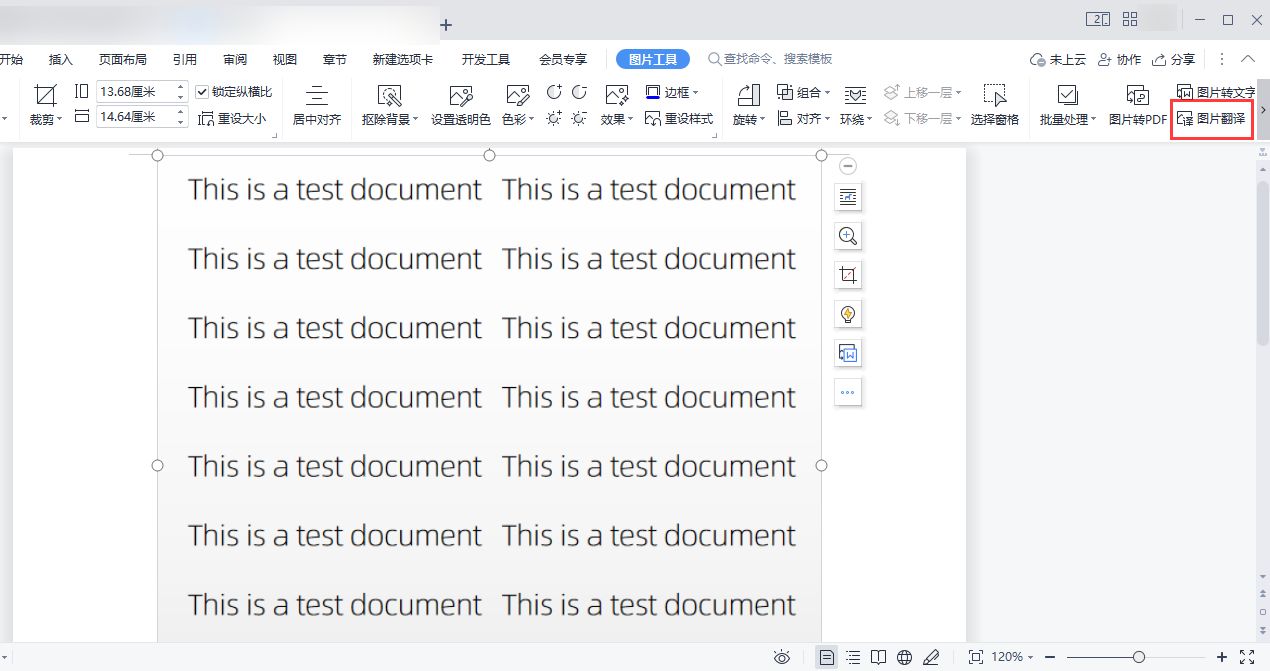The height and width of the screenshot is (671, 1270).
Task: Click the decrease brightness icon
Action: (x=579, y=119)
